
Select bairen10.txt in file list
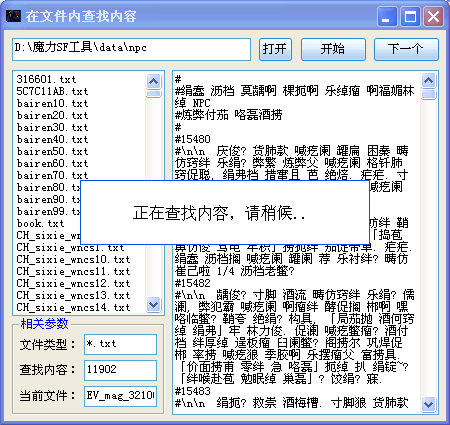click(x=52, y=103)
